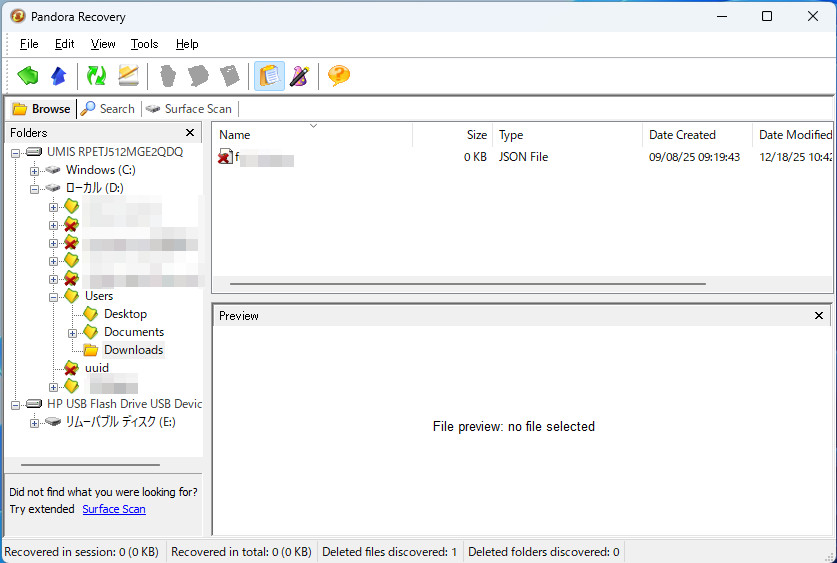Click the green Back arrow toolbar icon
Viewport: 837px width, 563px height.
(x=28, y=76)
